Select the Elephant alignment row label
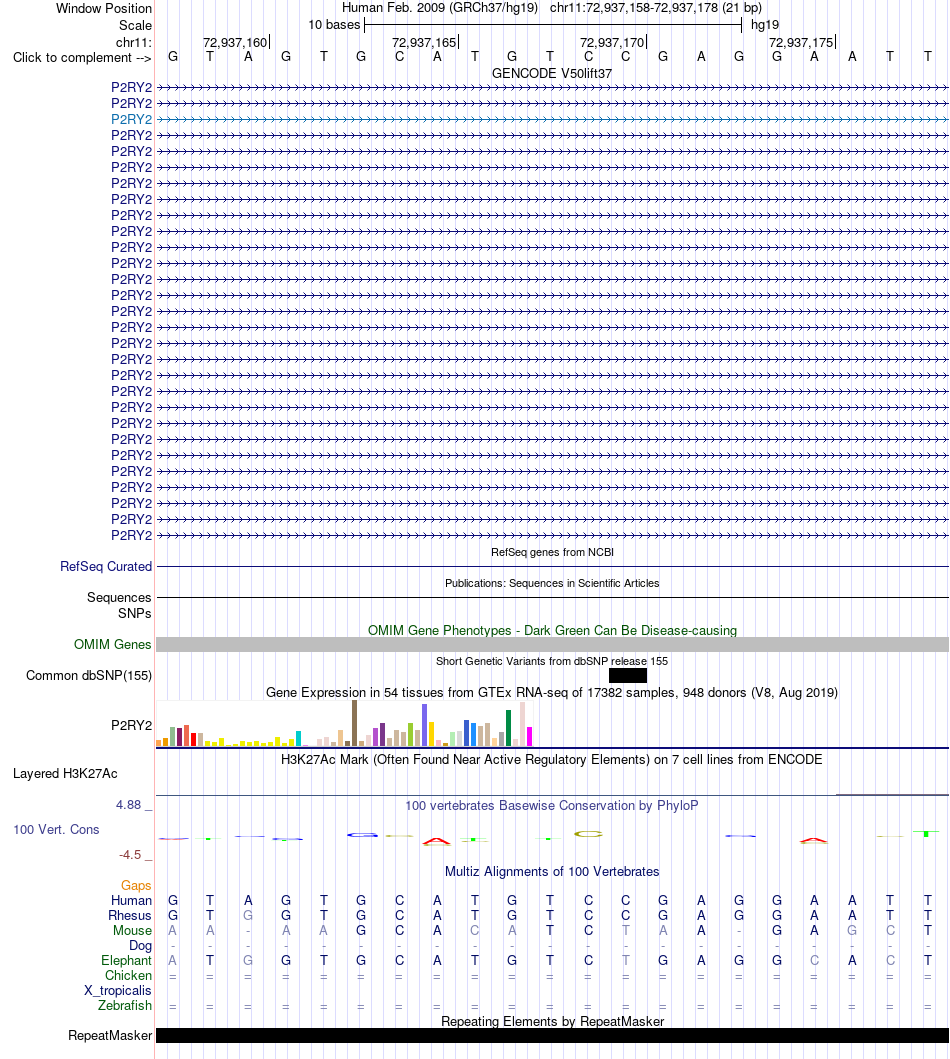The image size is (950, 1059). [126, 960]
